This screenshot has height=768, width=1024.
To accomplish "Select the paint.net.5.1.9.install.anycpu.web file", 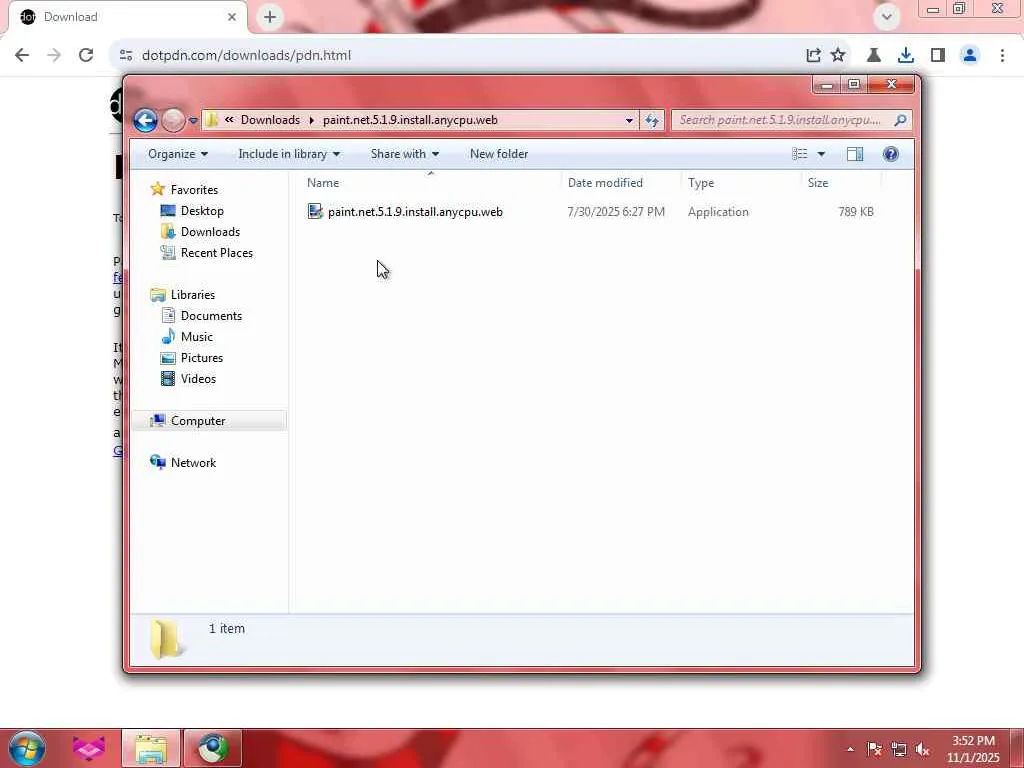I will coord(415,212).
